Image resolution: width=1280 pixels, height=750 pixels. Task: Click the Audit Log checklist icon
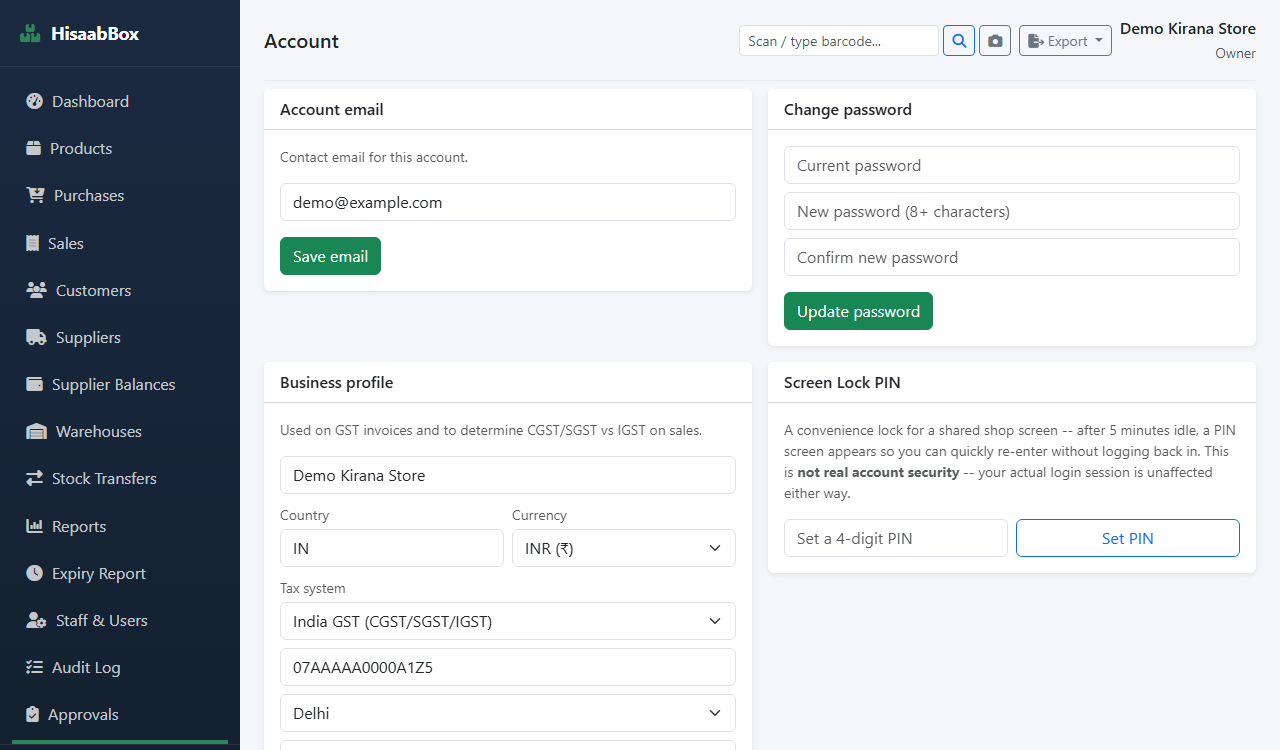[35, 667]
